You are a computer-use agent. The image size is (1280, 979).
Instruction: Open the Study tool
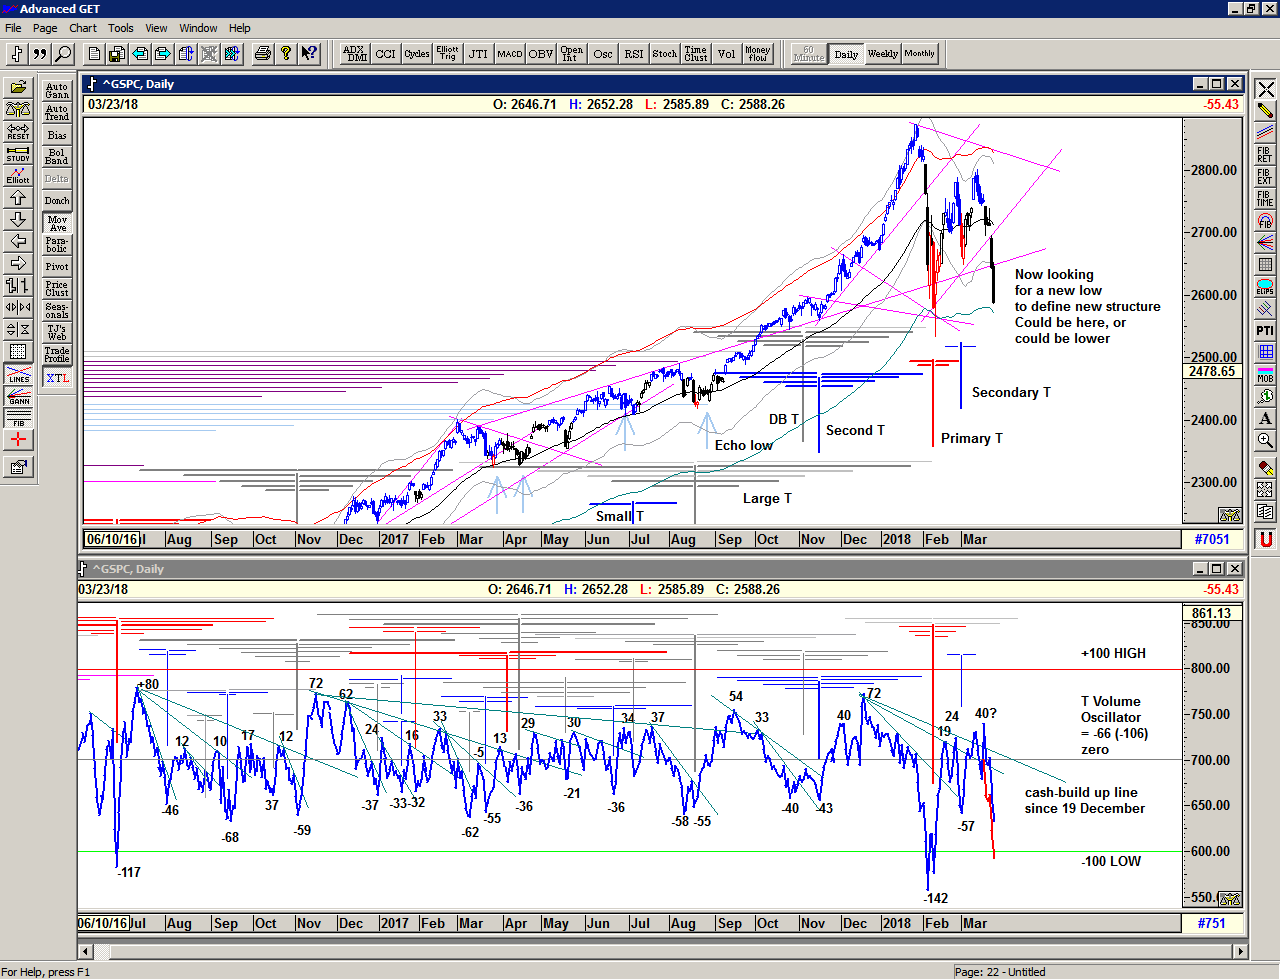pyautogui.click(x=18, y=153)
